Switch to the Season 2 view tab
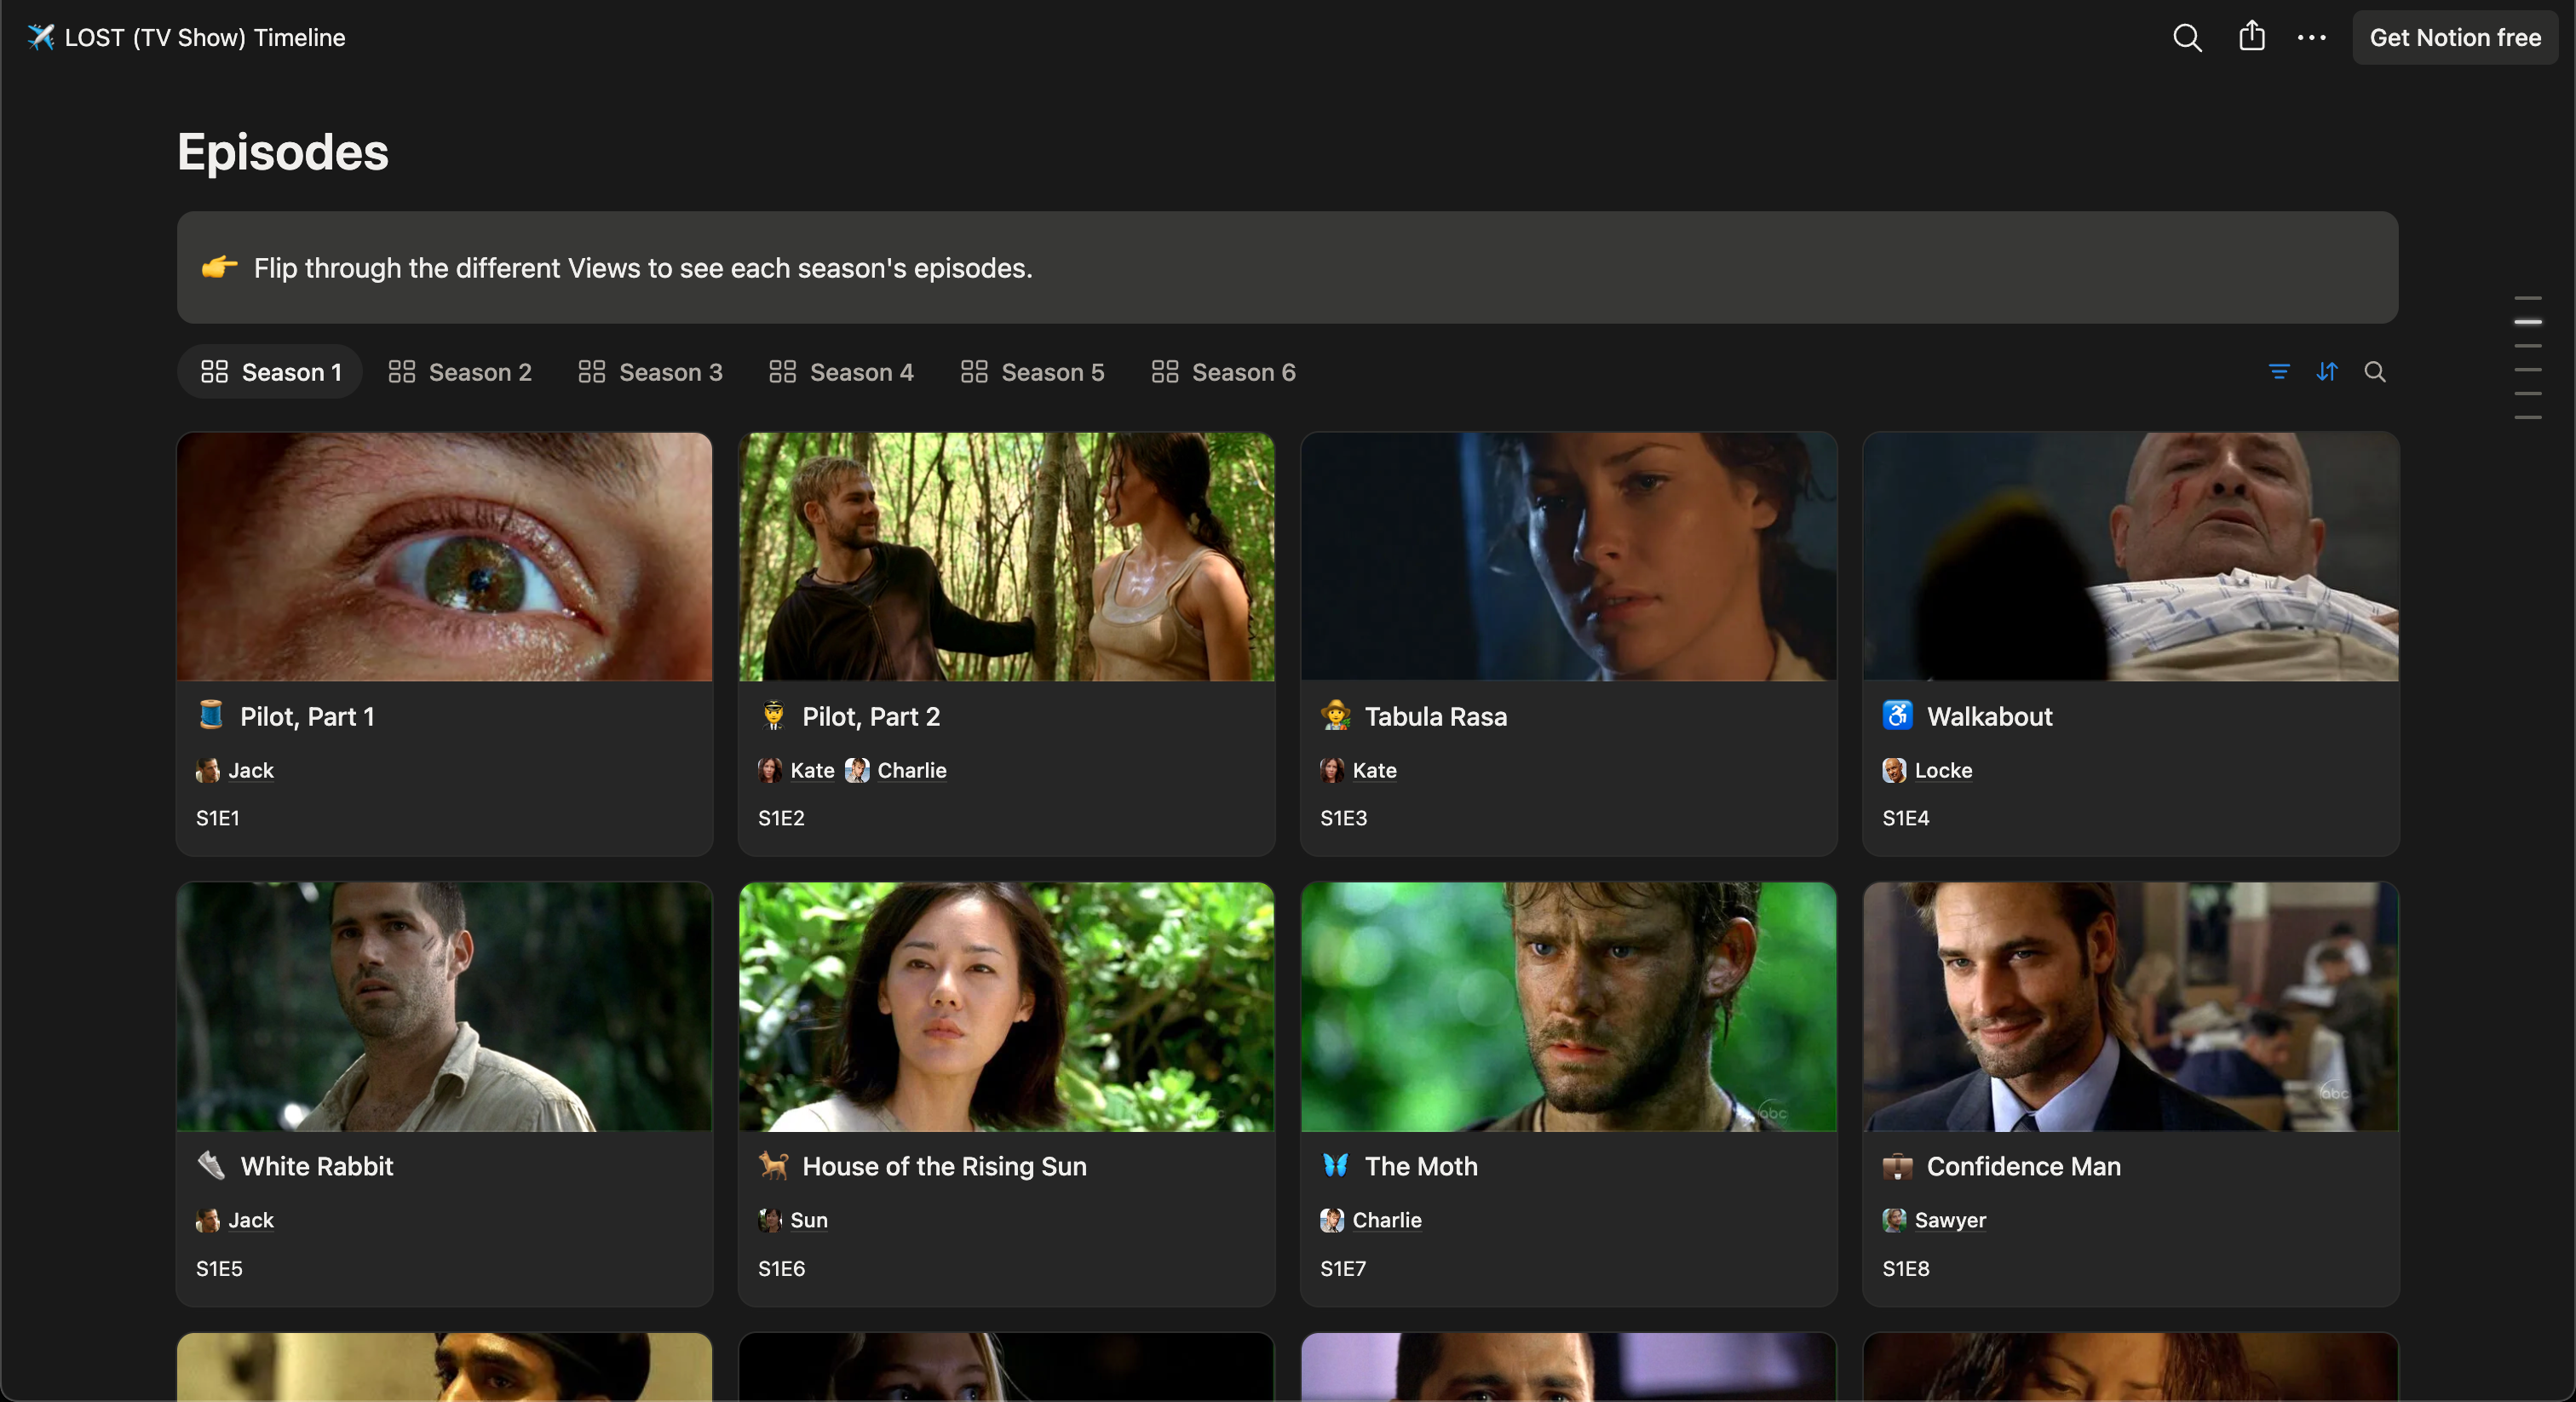The image size is (2576, 1402). coord(460,372)
